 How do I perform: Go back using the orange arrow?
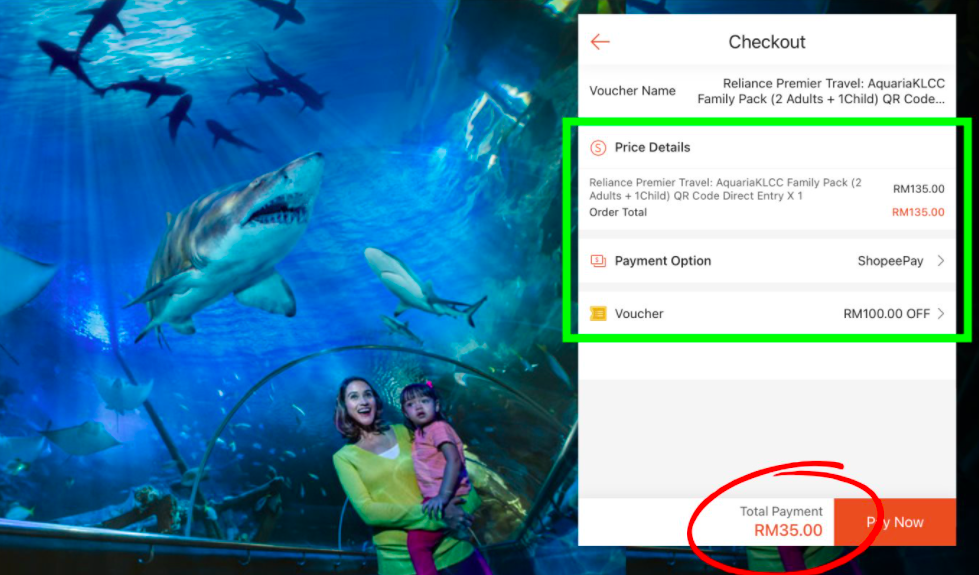[600, 42]
